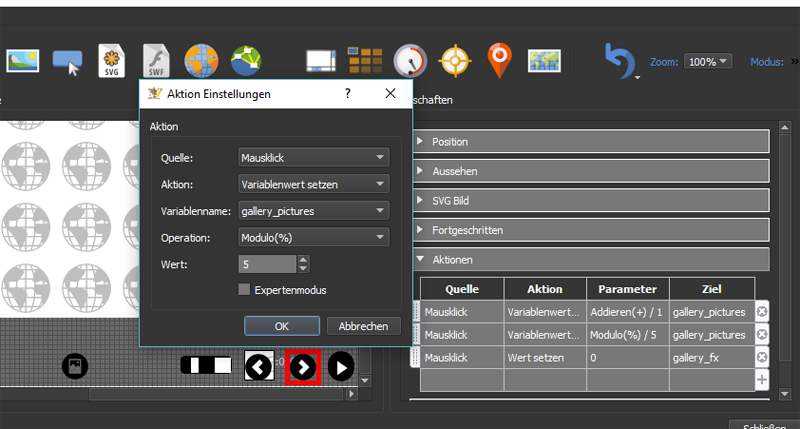Click the orange map pin icon
This screenshot has height=429, width=800.
pyautogui.click(x=499, y=61)
